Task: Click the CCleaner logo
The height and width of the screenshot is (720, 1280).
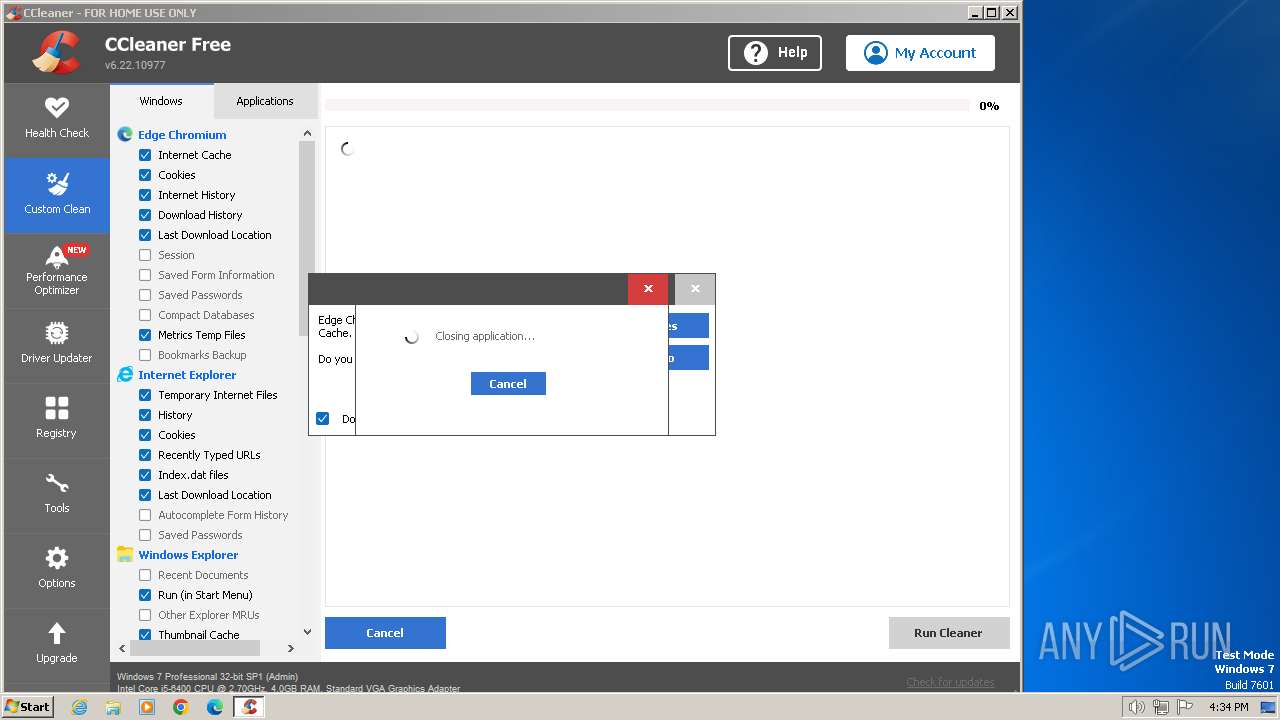Action: coord(56,53)
